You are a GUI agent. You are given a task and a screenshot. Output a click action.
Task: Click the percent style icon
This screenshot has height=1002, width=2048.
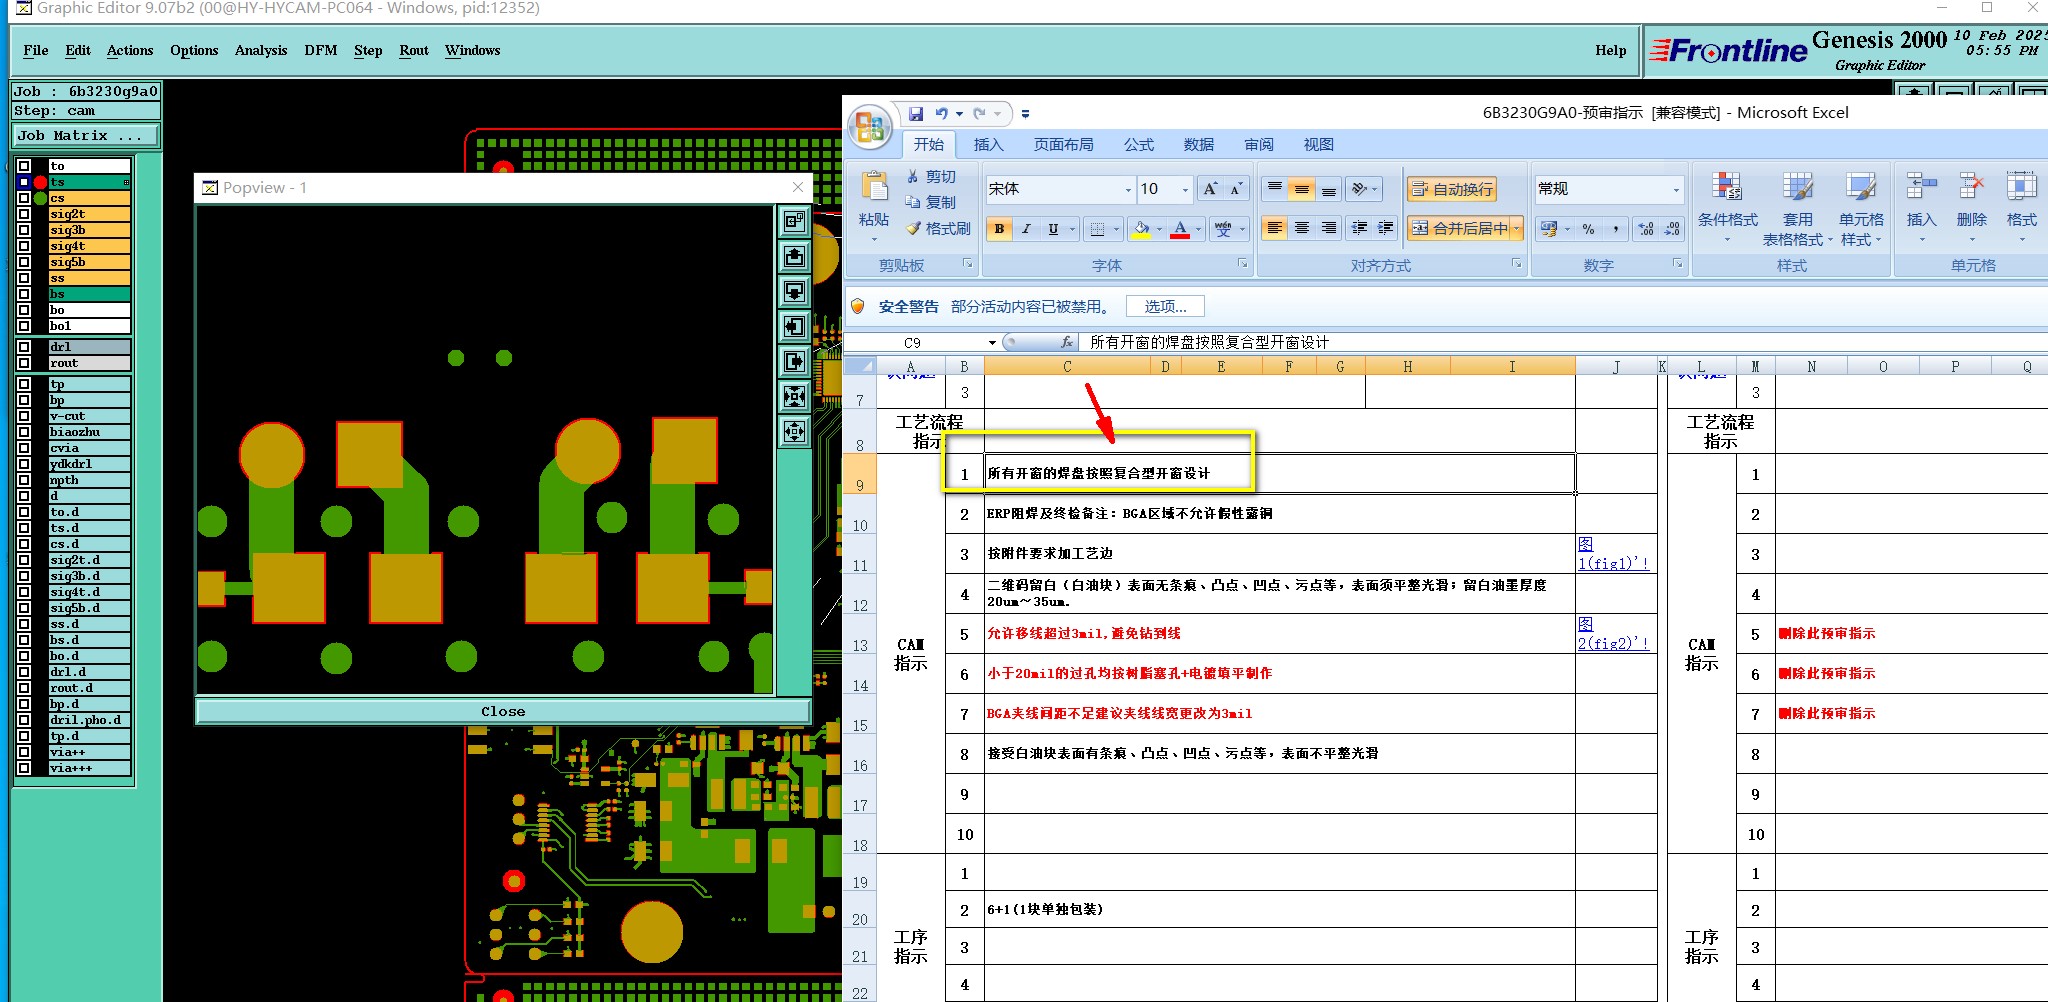[x=1588, y=229]
